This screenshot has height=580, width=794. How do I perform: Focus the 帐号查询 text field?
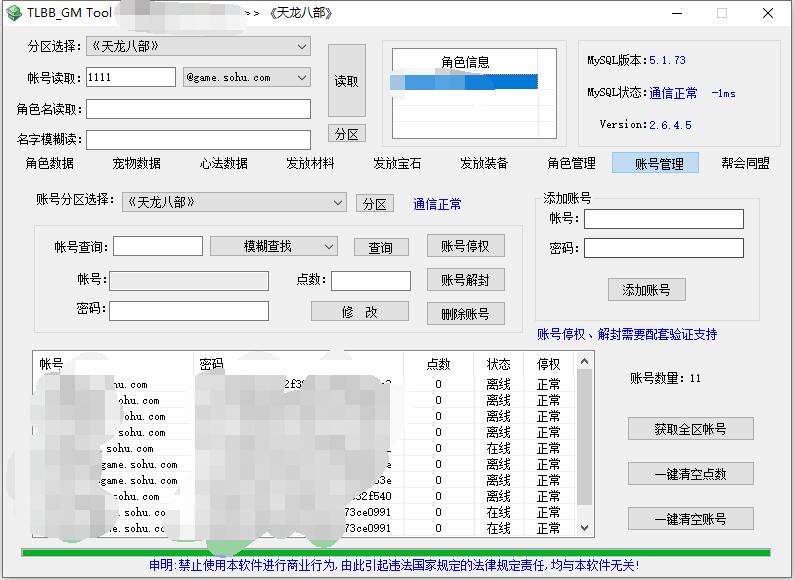(x=158, y=246)
